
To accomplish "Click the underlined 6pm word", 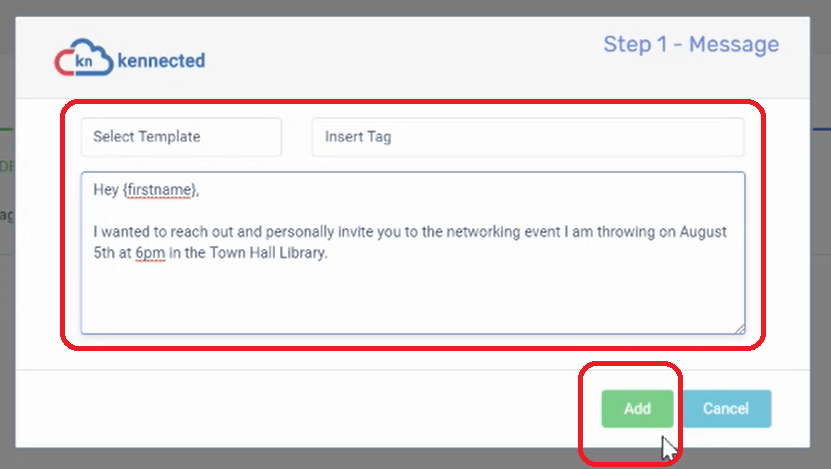I will click(x=150, y=253).
